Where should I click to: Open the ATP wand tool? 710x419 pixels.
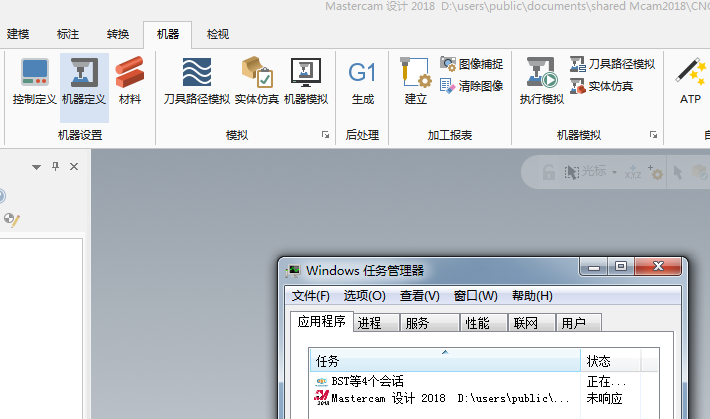point(691,82)
